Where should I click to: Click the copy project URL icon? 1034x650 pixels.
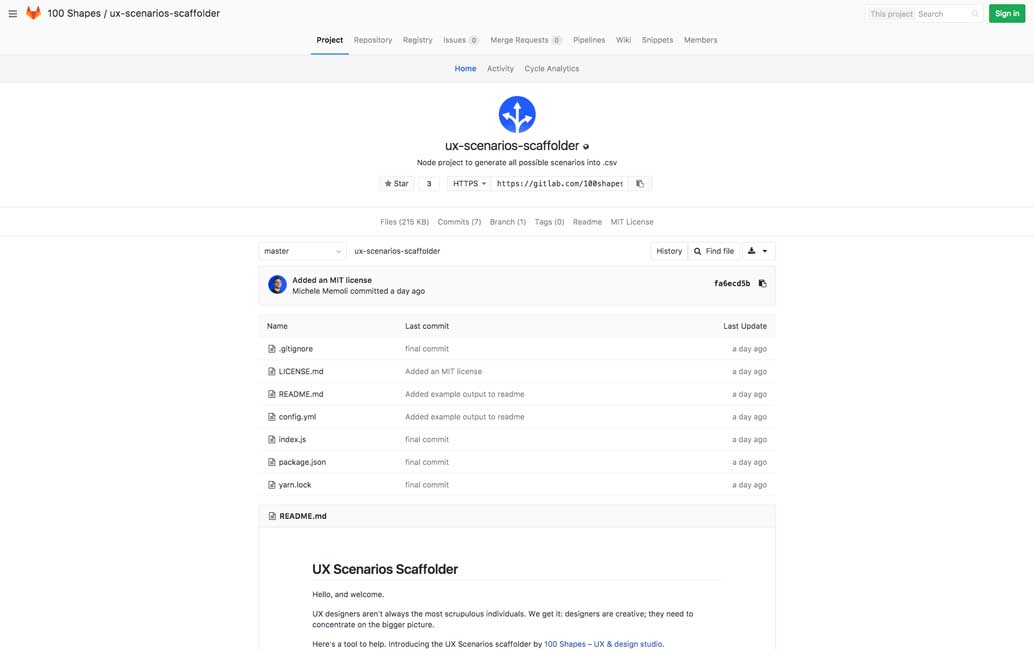640,184
